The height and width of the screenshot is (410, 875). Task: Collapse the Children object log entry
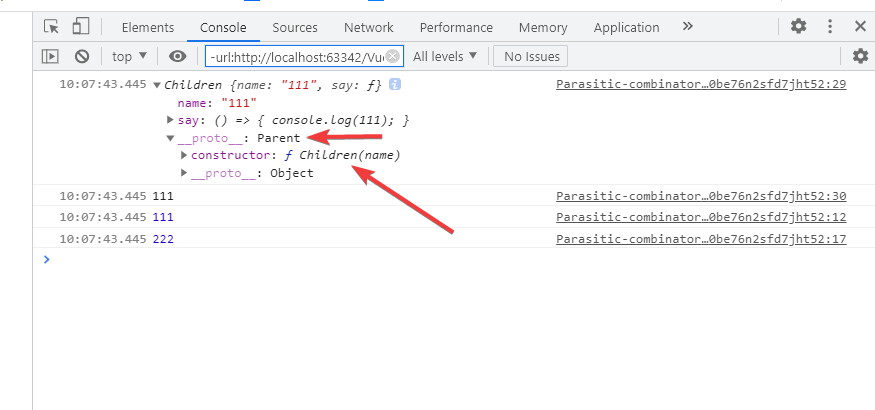point(157,86)
